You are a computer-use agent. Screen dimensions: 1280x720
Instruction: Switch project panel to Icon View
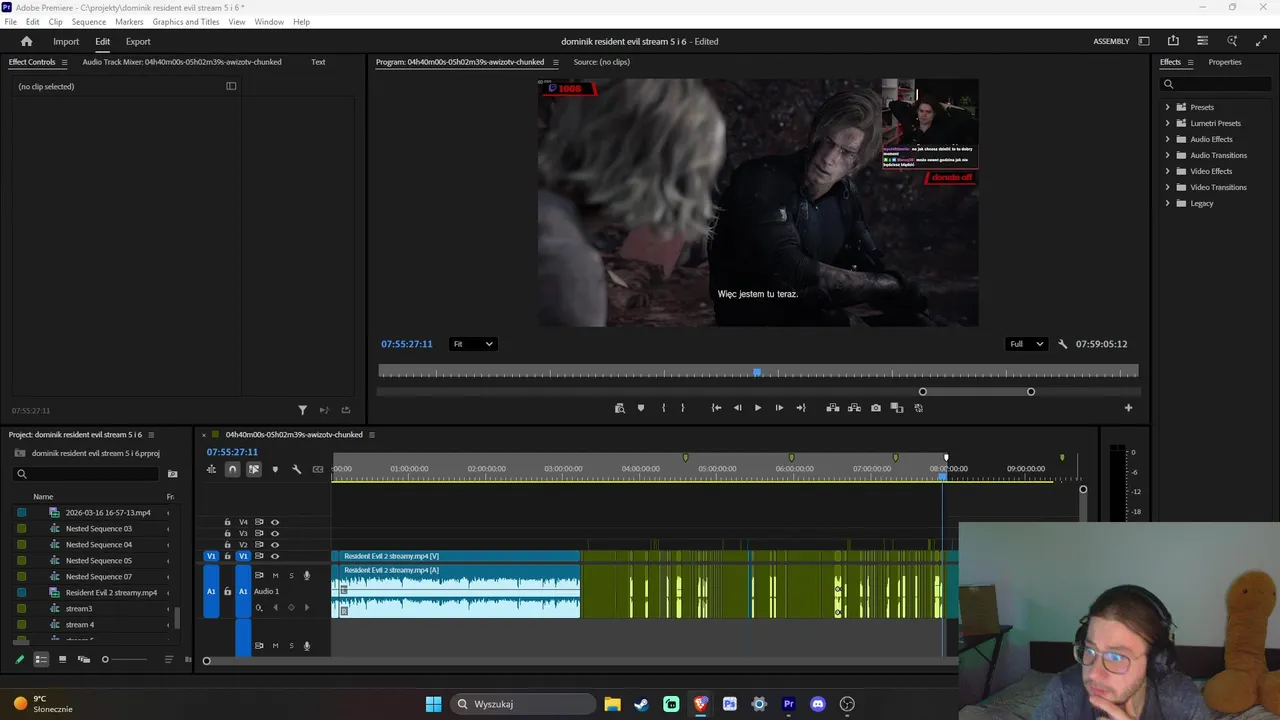click(62, 660)
